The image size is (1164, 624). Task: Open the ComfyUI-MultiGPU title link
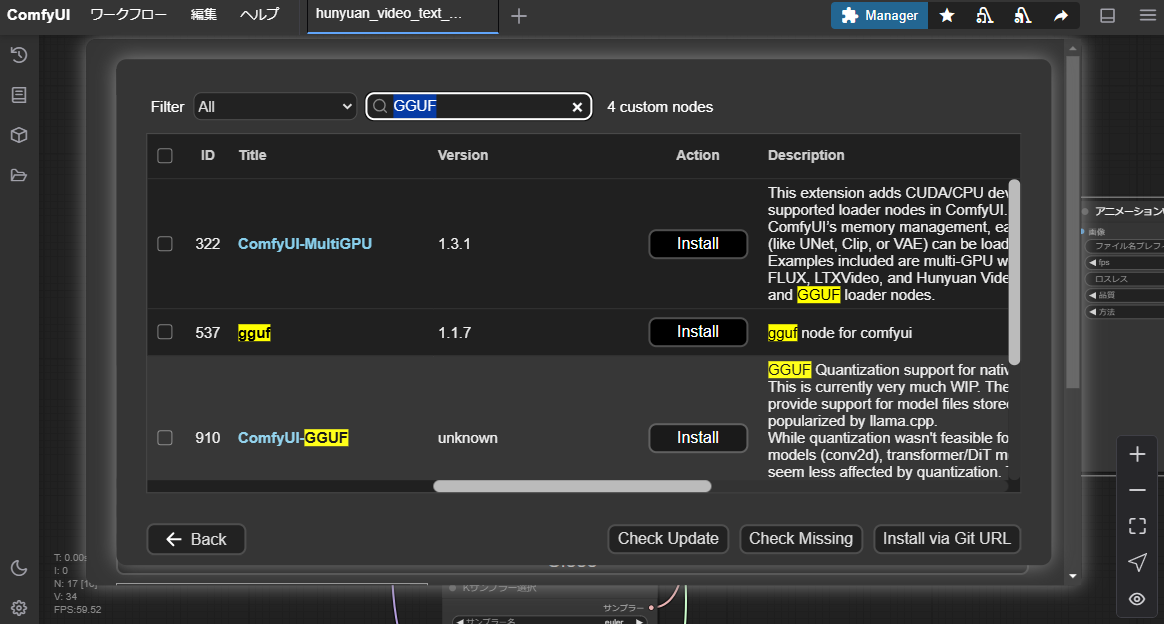304,243
